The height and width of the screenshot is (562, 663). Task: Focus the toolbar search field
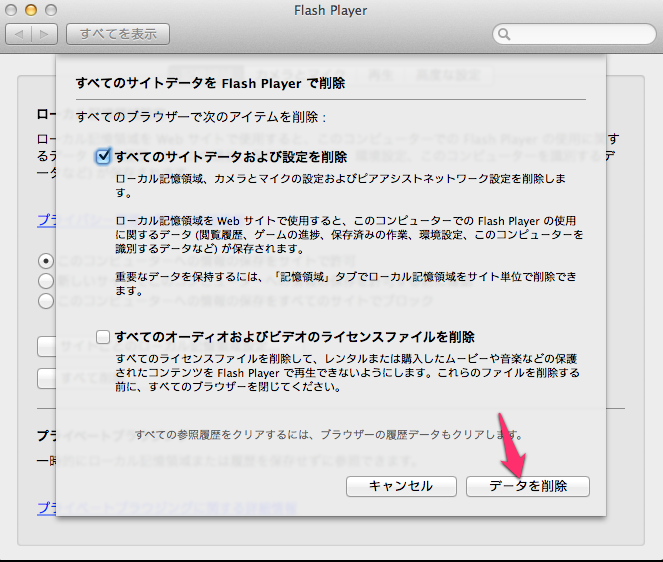pos(574,34)
